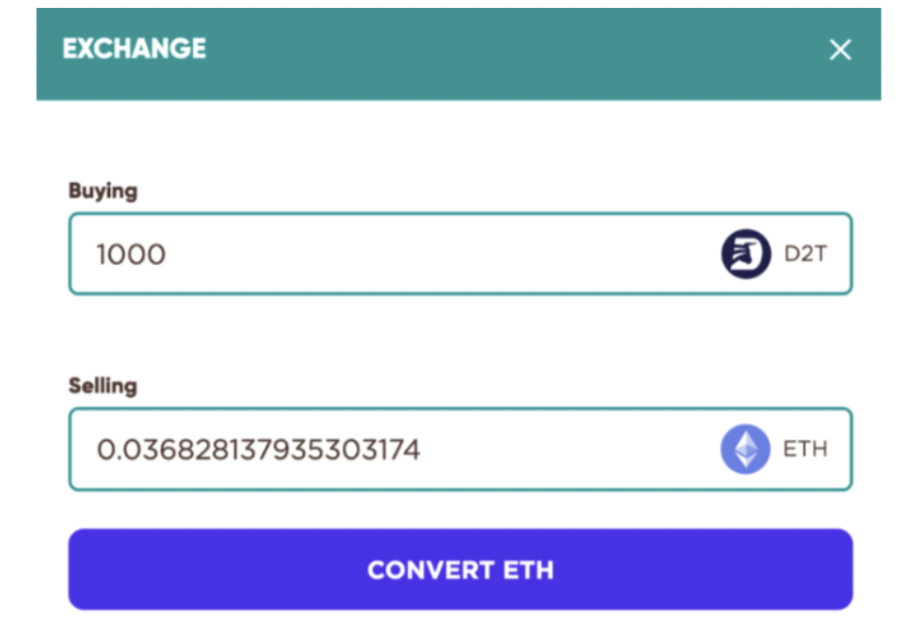Focus the Selling amount input field
The image size is (924, 630).
click(x=461, y=449)
